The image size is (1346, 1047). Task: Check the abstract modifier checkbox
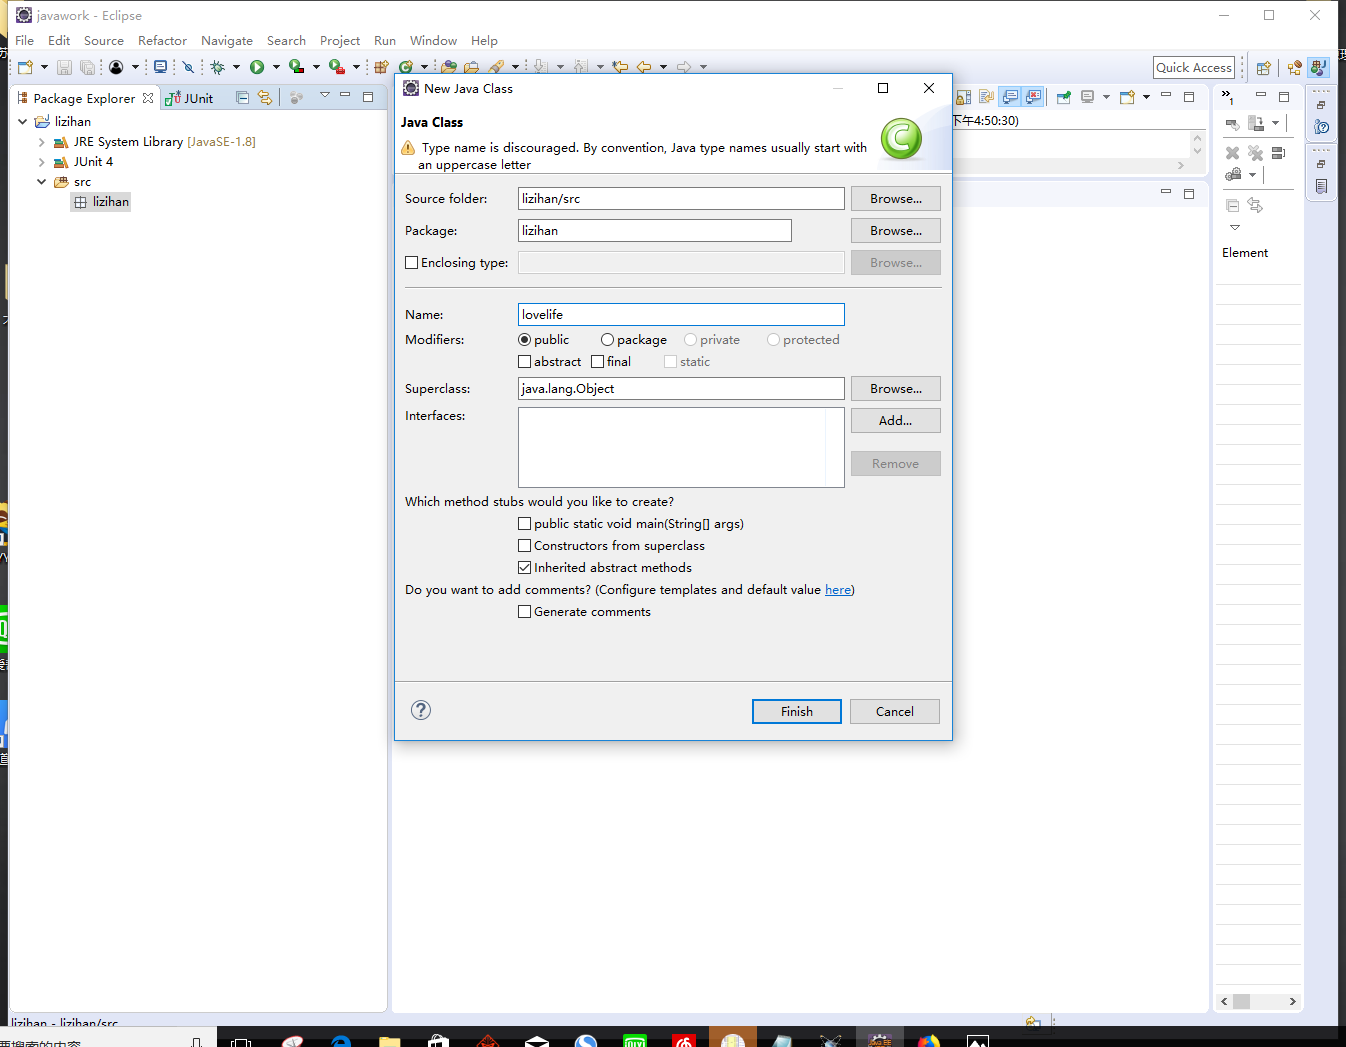pos(525,362)
